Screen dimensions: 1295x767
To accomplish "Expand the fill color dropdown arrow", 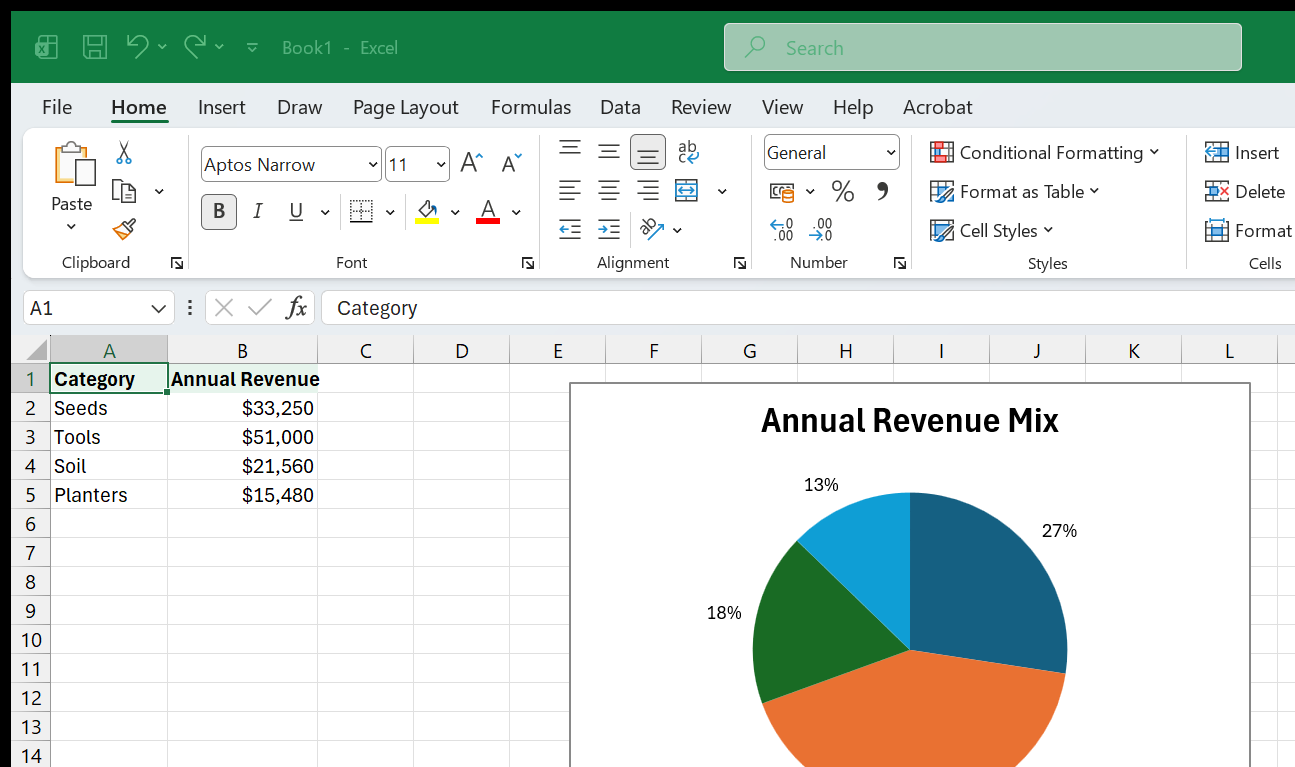I will click(455, 212).
